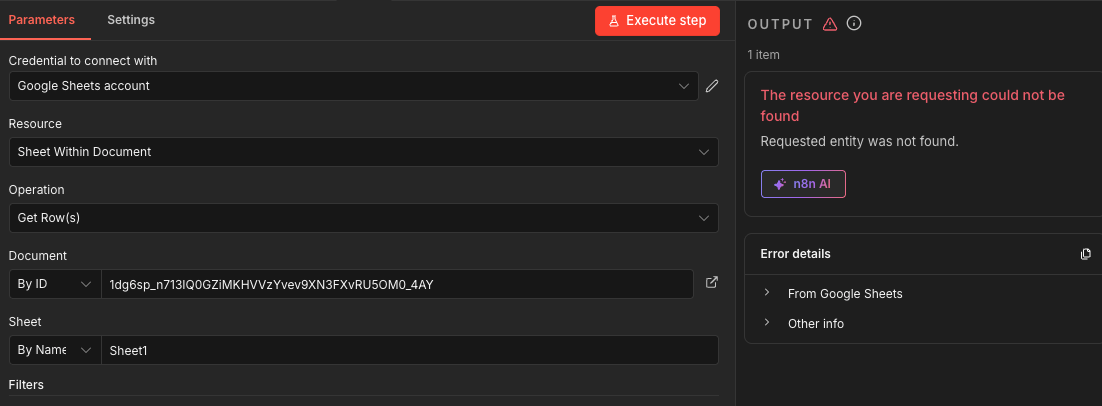Click the n8n AI button
1102x406 pixels.
[803, 184]
